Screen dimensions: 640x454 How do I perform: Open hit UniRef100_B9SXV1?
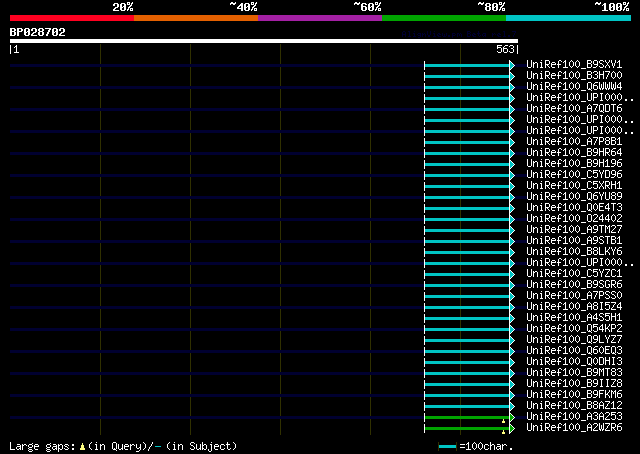(574, 65)
